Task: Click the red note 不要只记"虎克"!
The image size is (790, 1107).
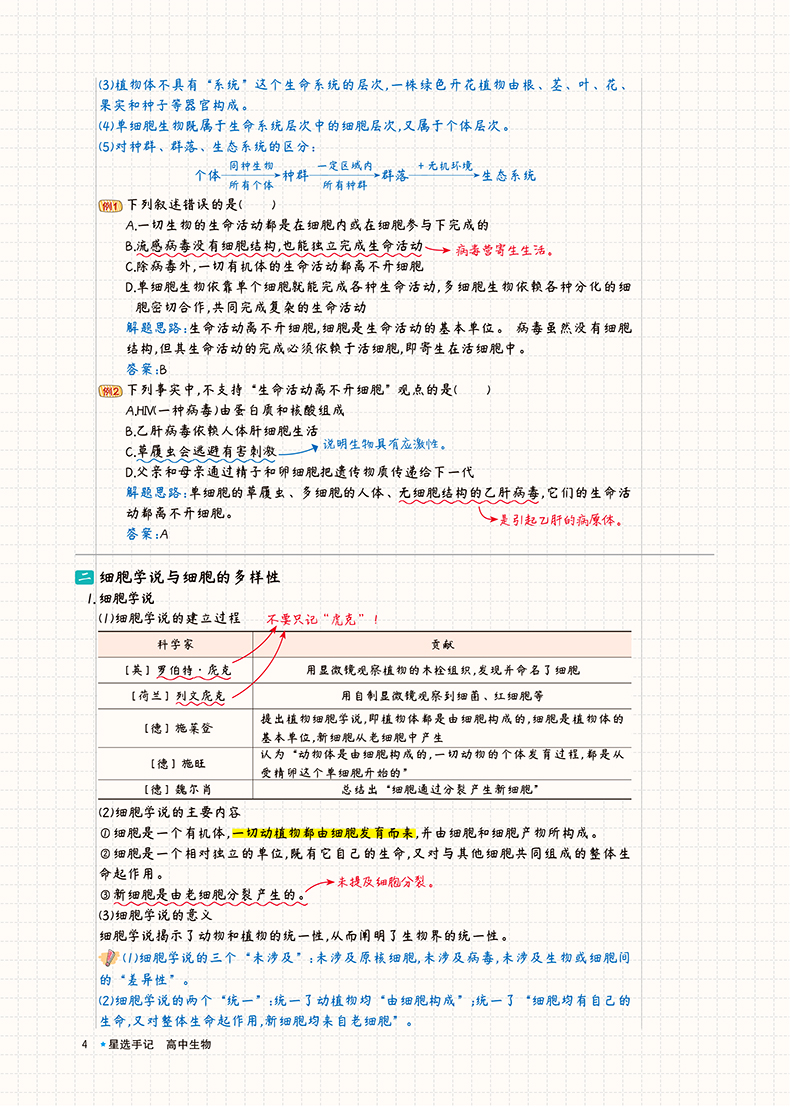Action: click(323, 619)
